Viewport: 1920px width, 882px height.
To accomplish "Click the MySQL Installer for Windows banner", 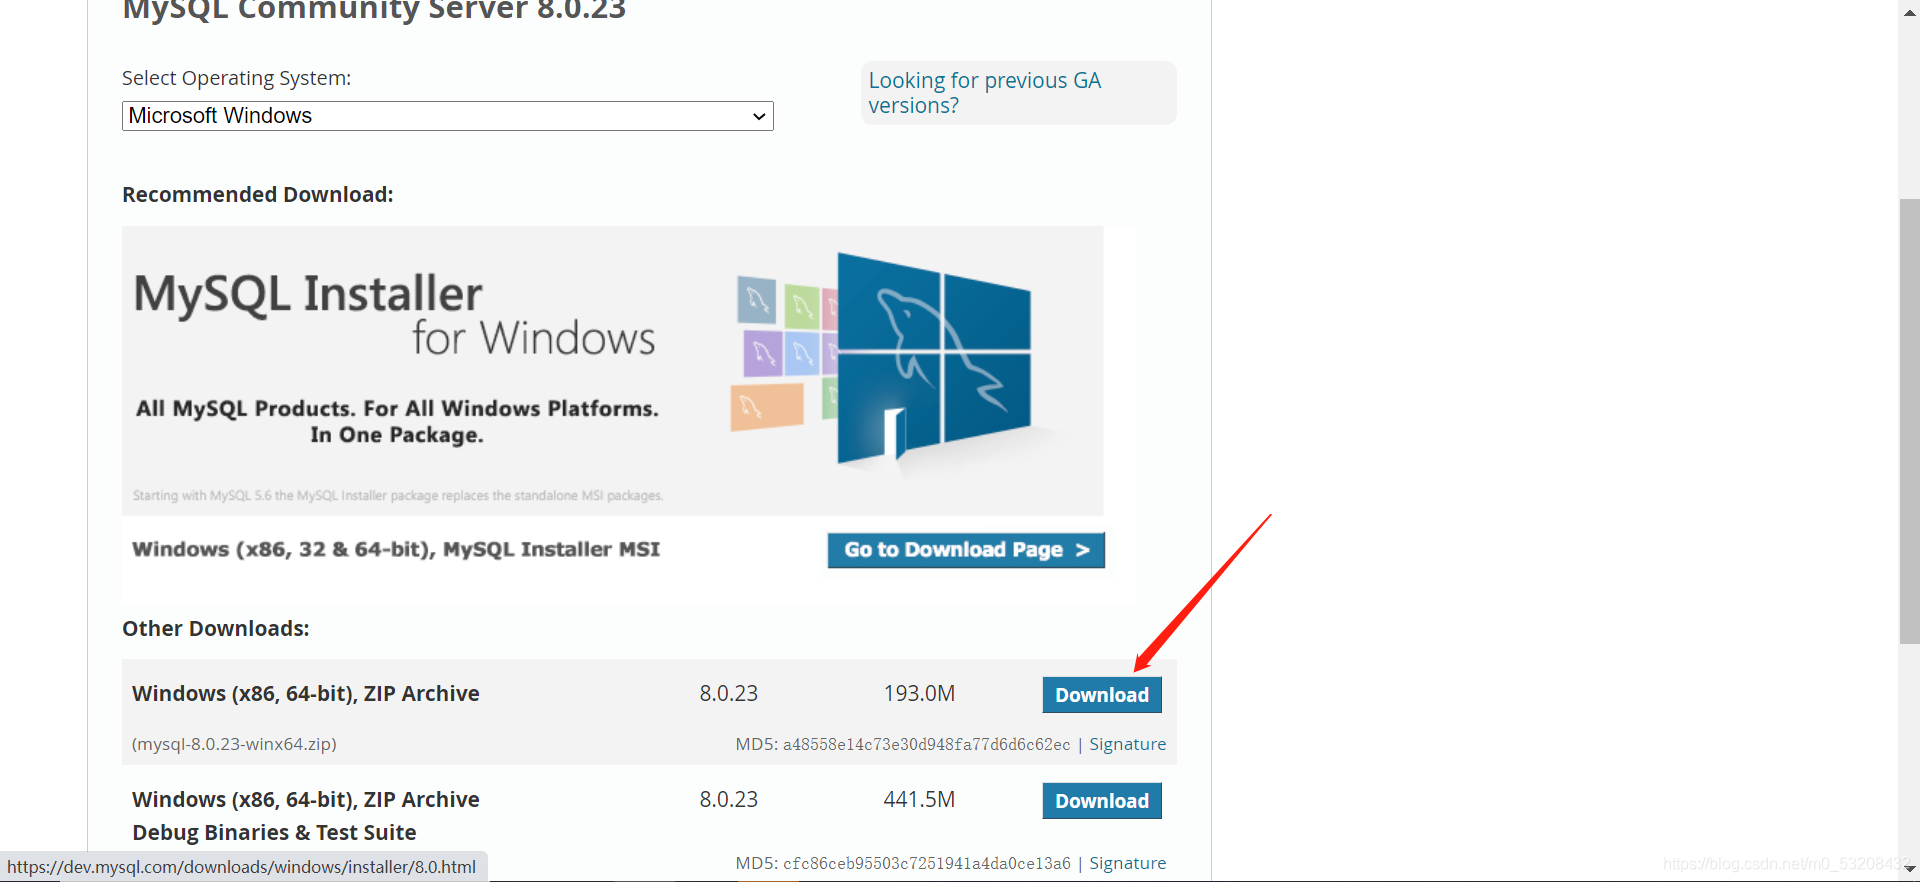I will (613, 371).
